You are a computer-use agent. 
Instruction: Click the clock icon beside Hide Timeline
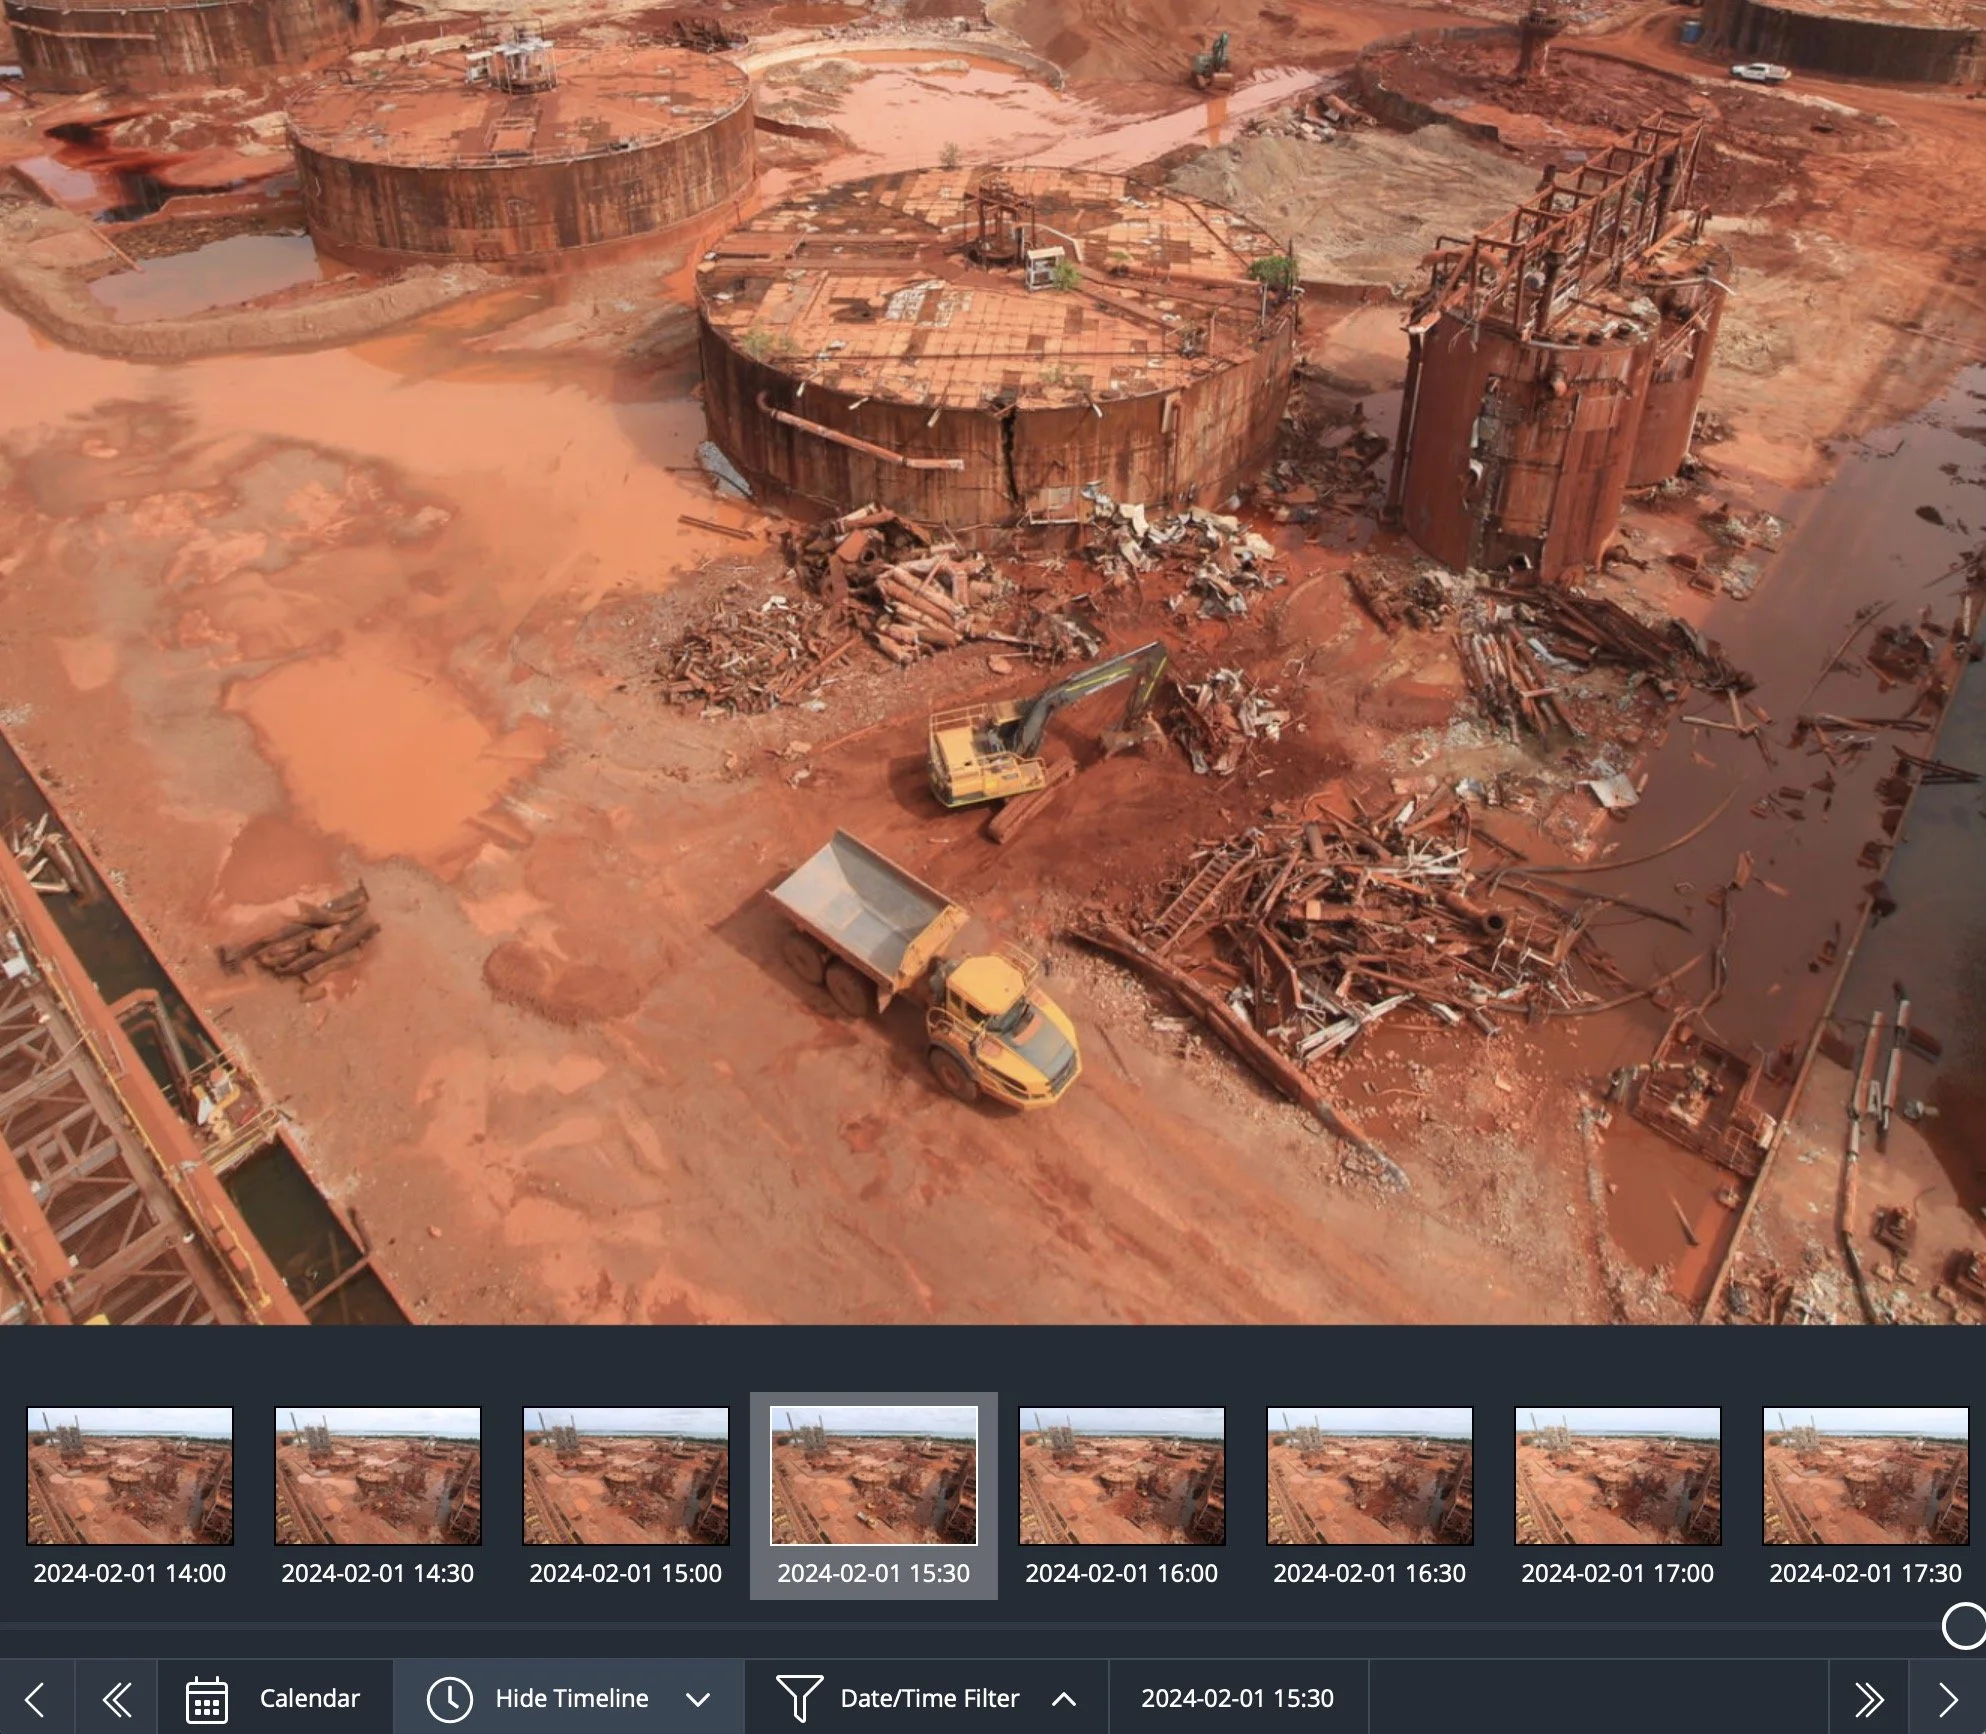(449, 1698)
